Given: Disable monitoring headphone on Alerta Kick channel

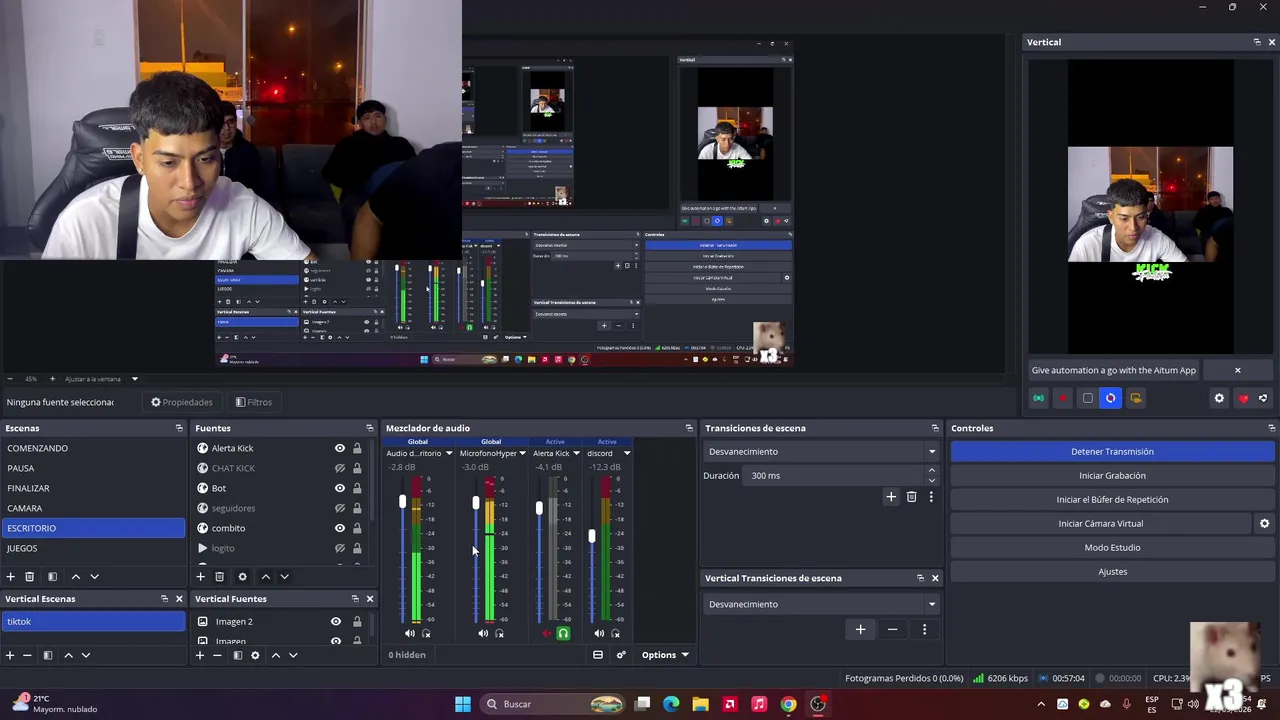Looking at the screenshot, I should pyautogui.click(x=563, y=633).
